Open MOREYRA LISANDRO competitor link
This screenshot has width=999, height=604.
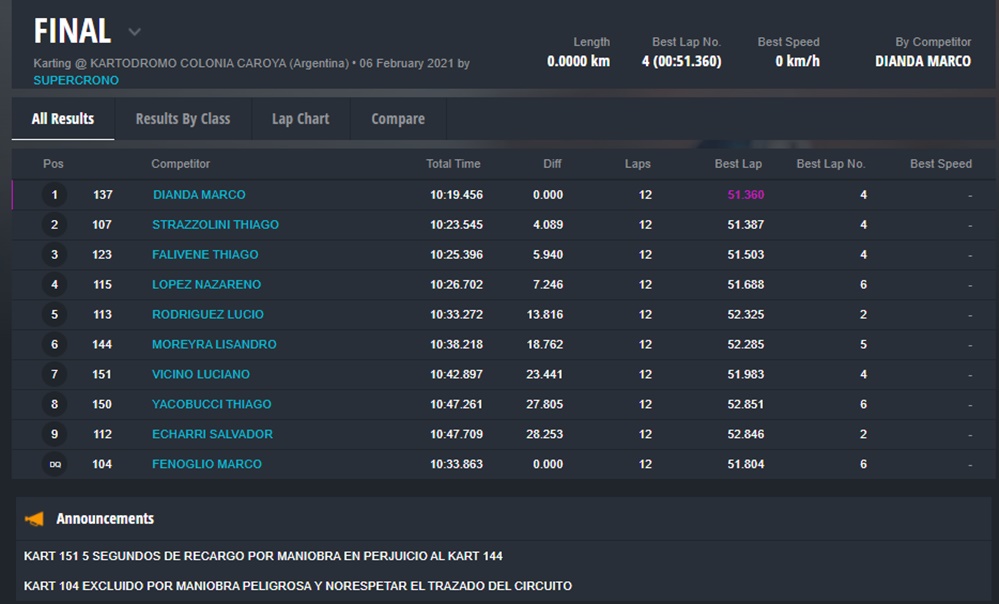(x=214, y=345)
